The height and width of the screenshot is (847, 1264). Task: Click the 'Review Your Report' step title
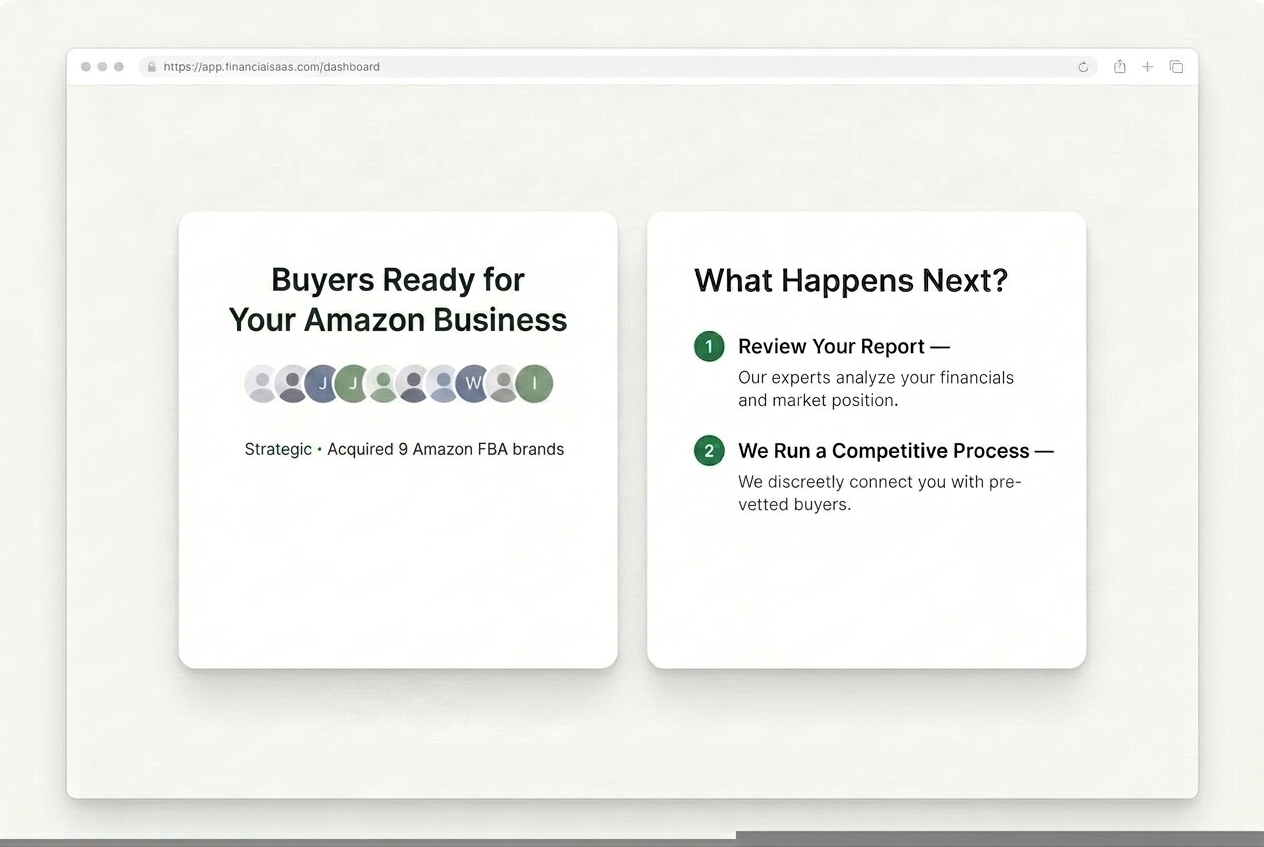click(x=844, y=346)
